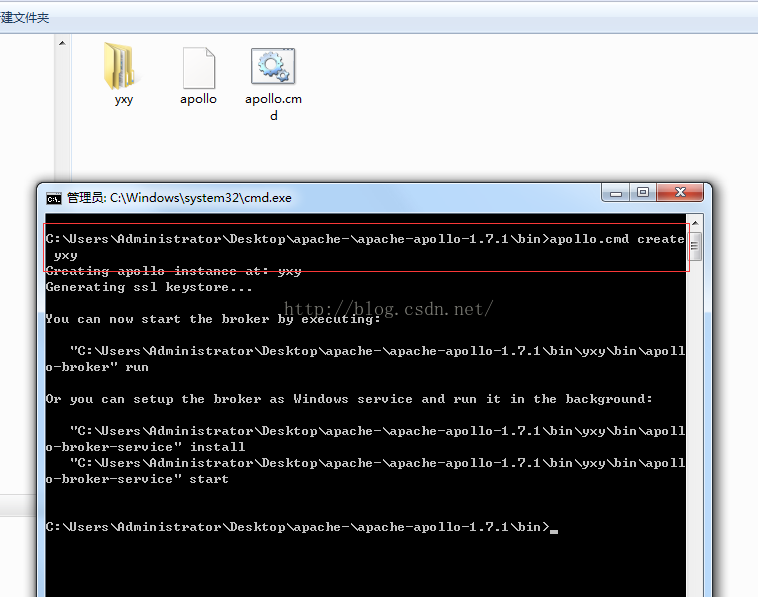This screenshot has height=597, width=758.
Task: Click the last command prompt line
Action: [x=302, y=527]
